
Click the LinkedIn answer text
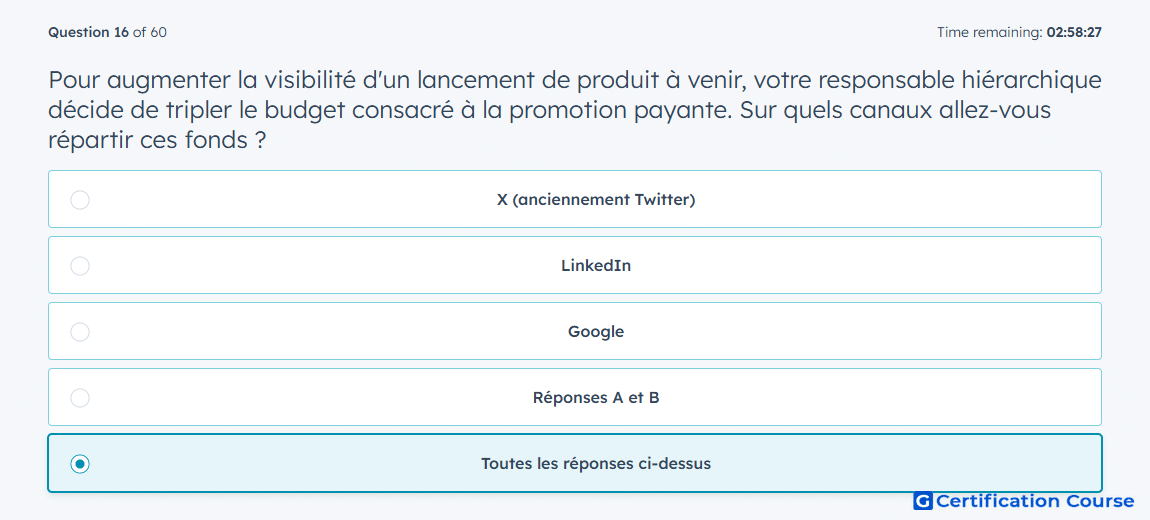coord(596,266)
